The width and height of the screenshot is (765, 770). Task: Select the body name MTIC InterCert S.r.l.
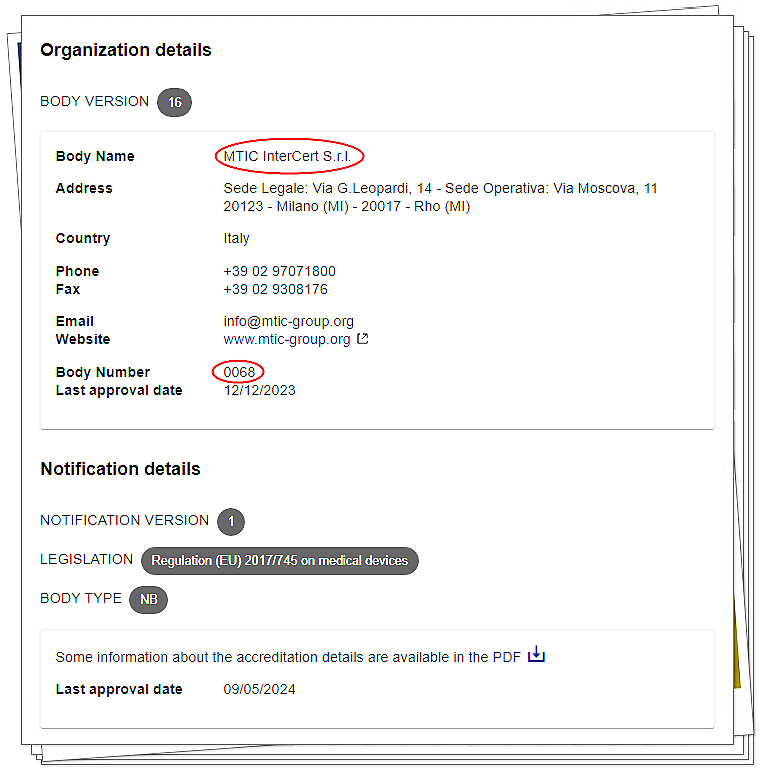point(287,156)
